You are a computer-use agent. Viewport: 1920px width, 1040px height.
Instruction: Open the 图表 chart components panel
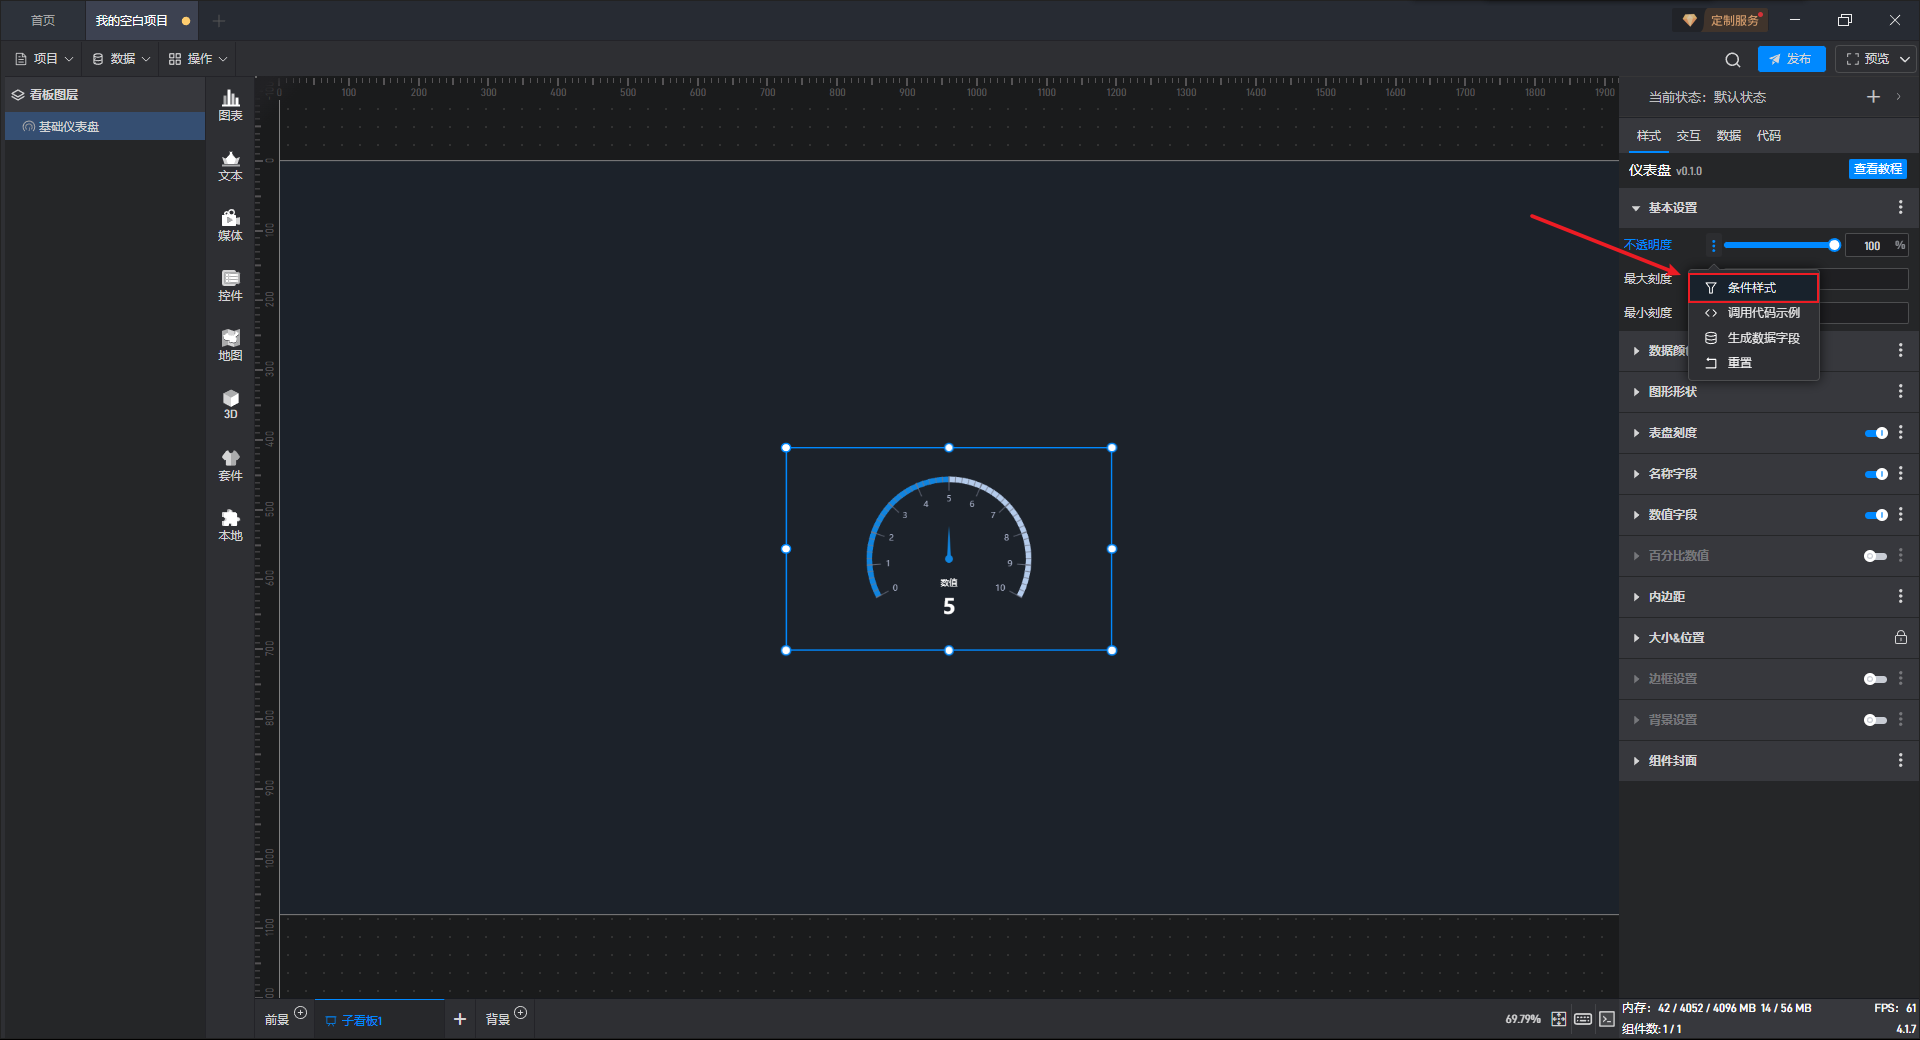point(230,105)
